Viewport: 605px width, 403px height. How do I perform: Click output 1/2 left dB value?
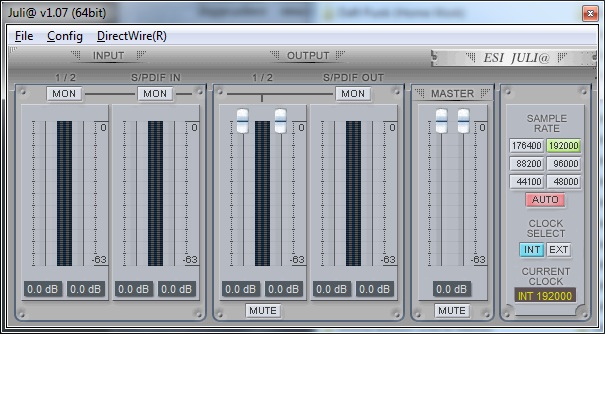[240, 289]
